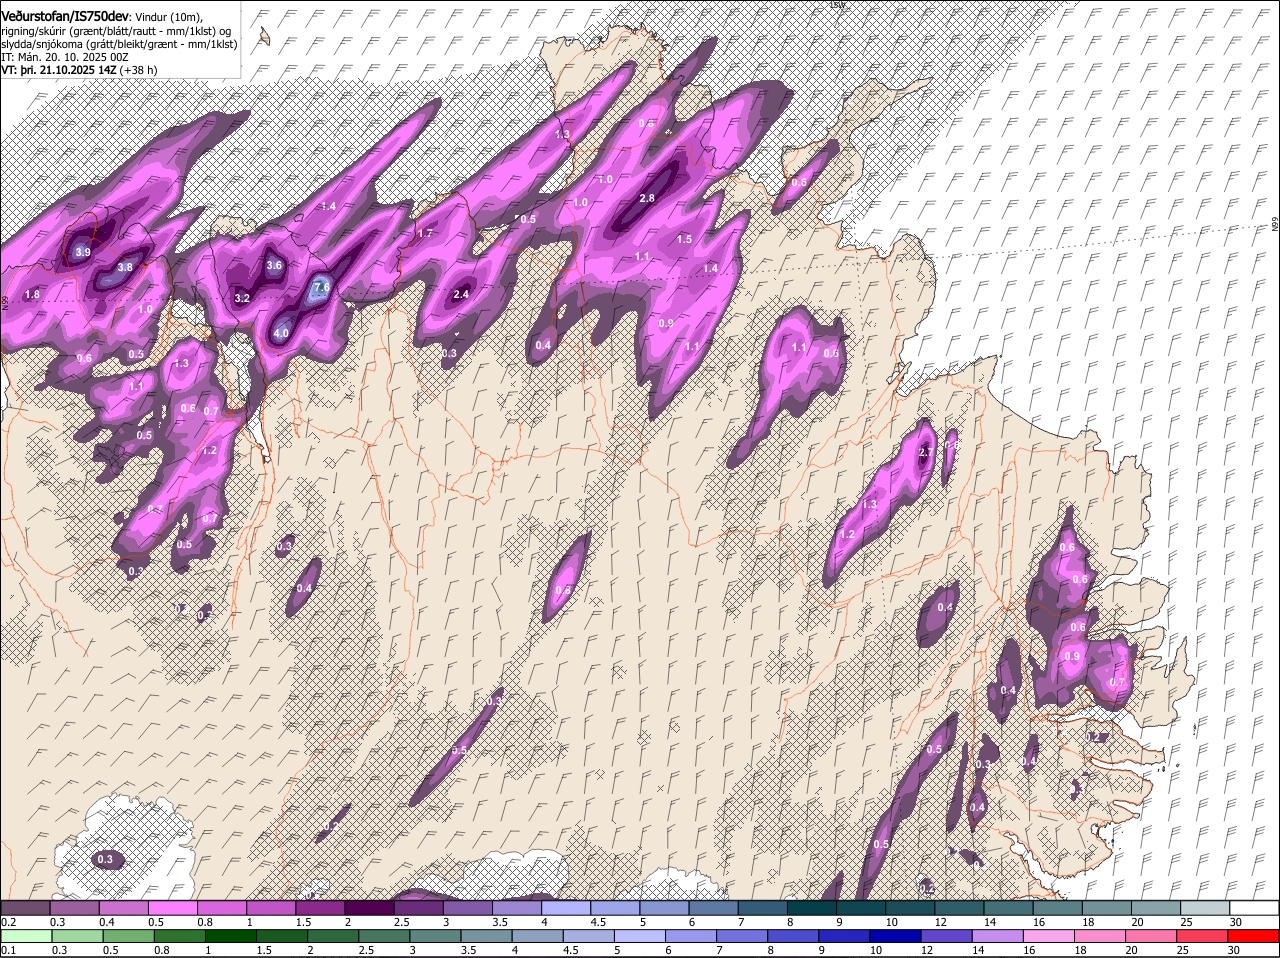1280x958 pixels.
Task: Select the 'IT: Mán. 20. 10. 2025 00Z' line
Action: tap(64, 57)
